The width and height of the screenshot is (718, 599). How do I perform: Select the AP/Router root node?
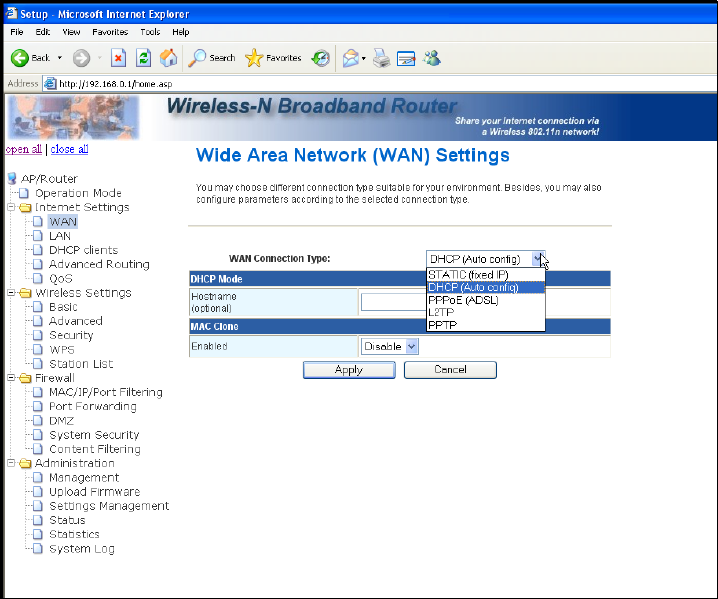pyautogui.click(x=49, y=179)
